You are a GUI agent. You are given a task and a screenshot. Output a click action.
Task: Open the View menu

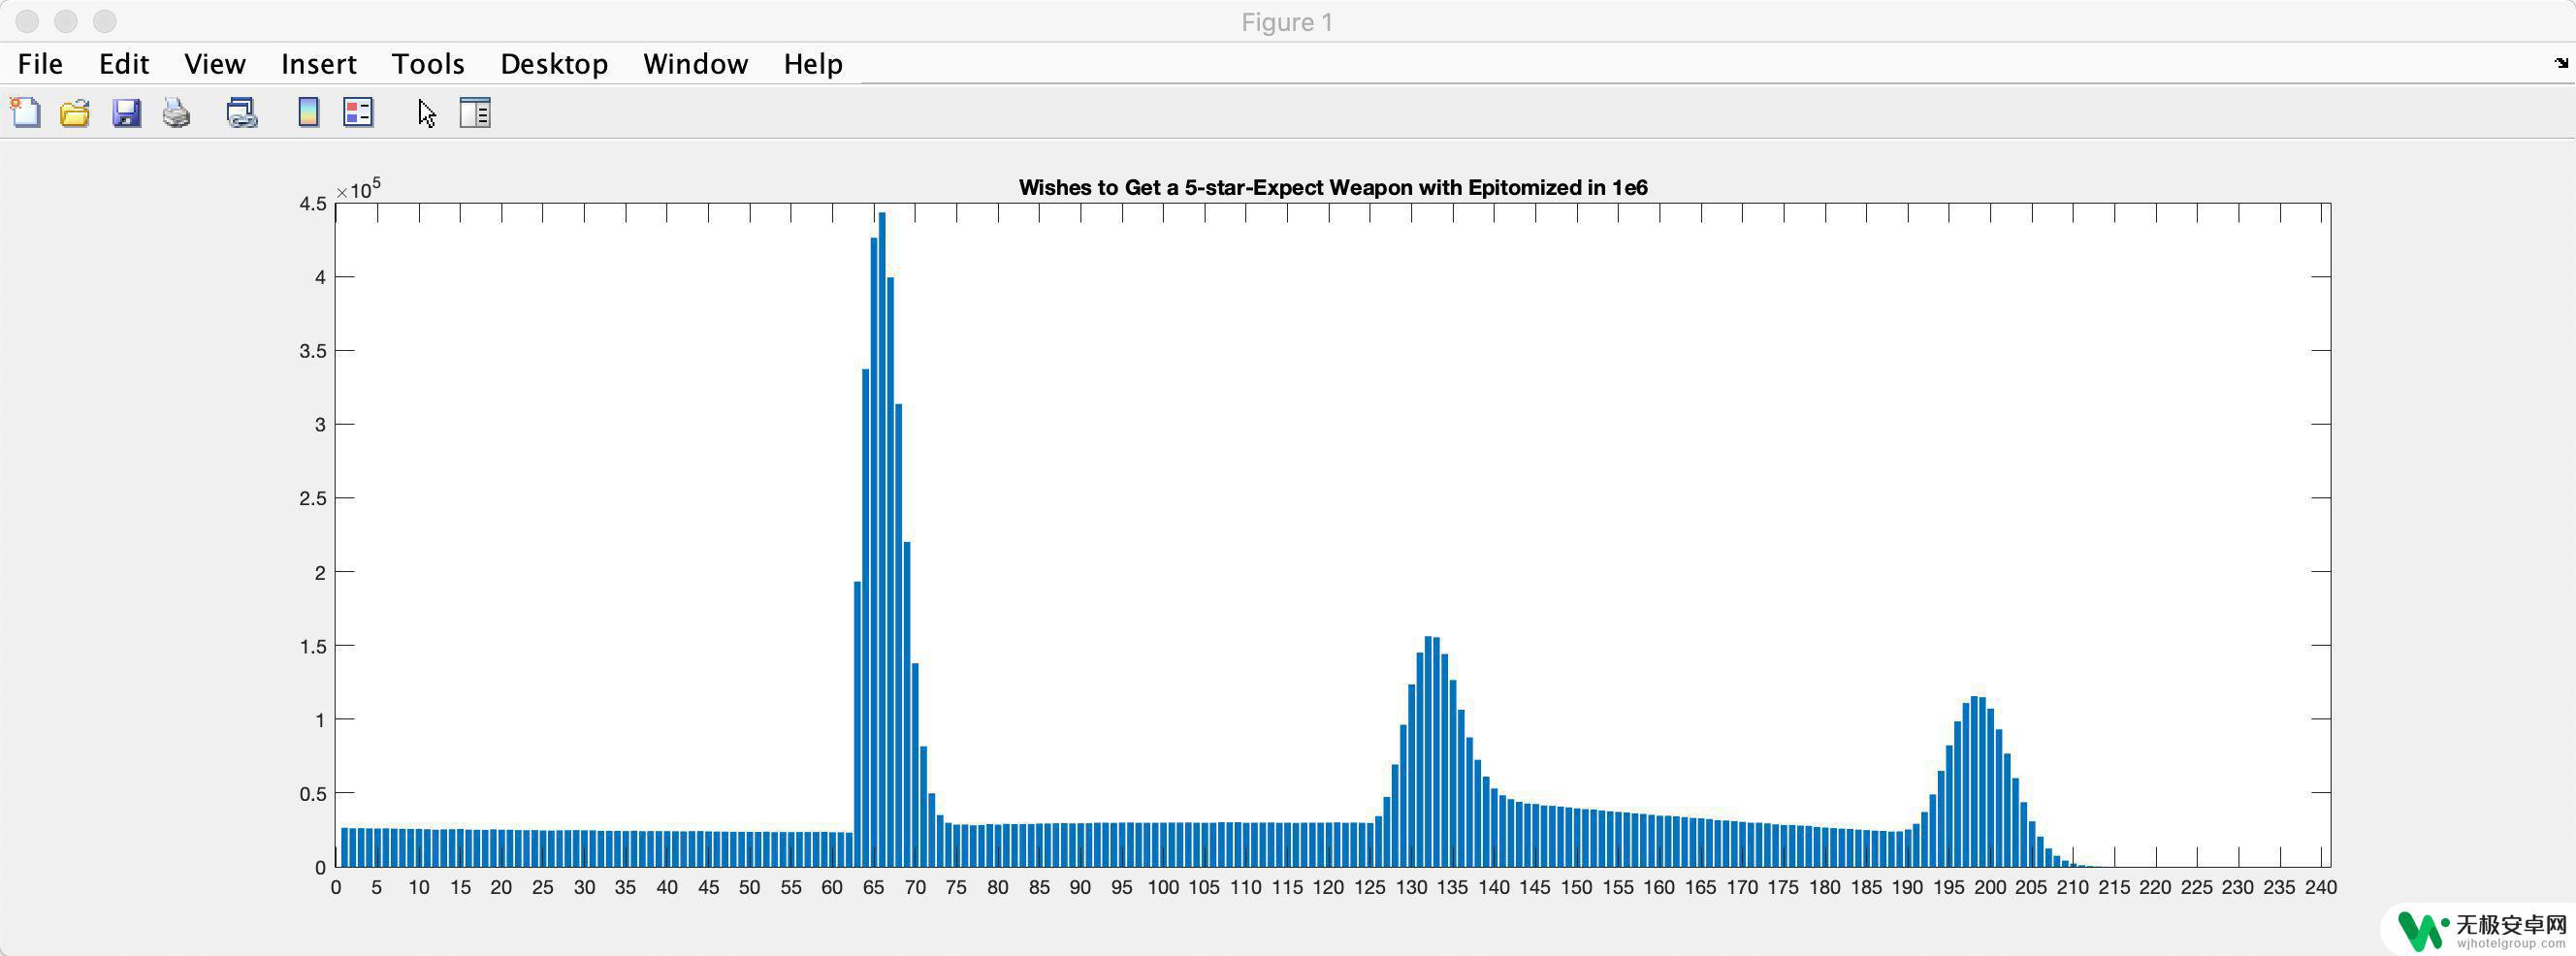pos(215,64)
